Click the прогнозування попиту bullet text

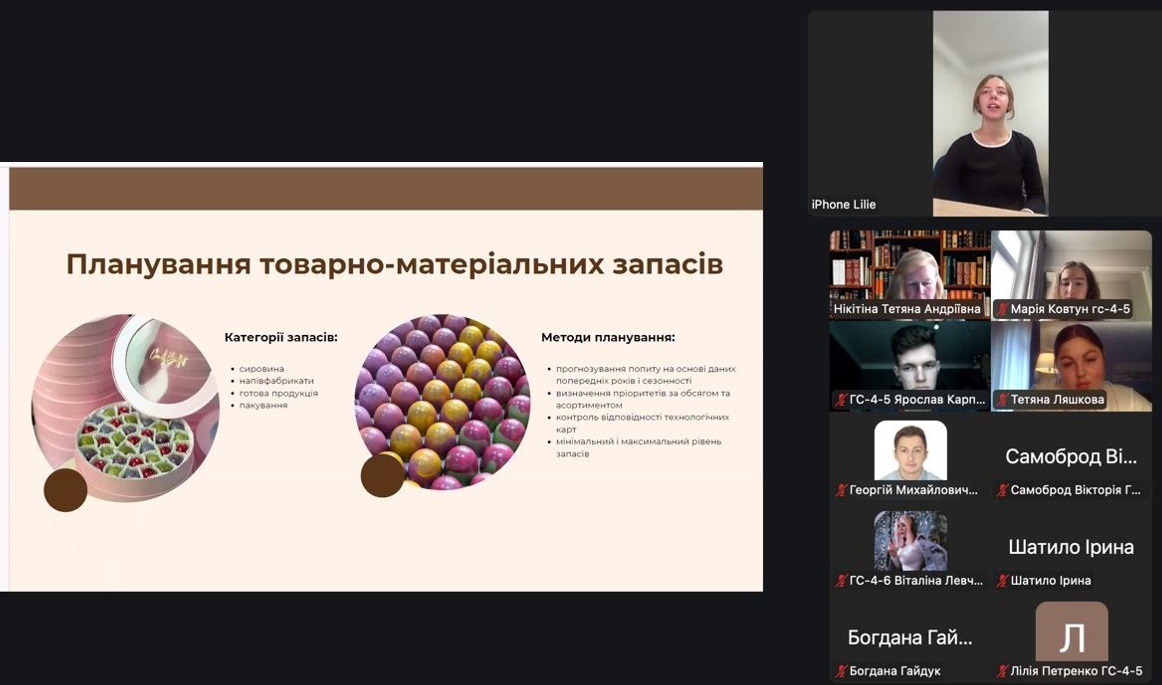coord(645,374)
